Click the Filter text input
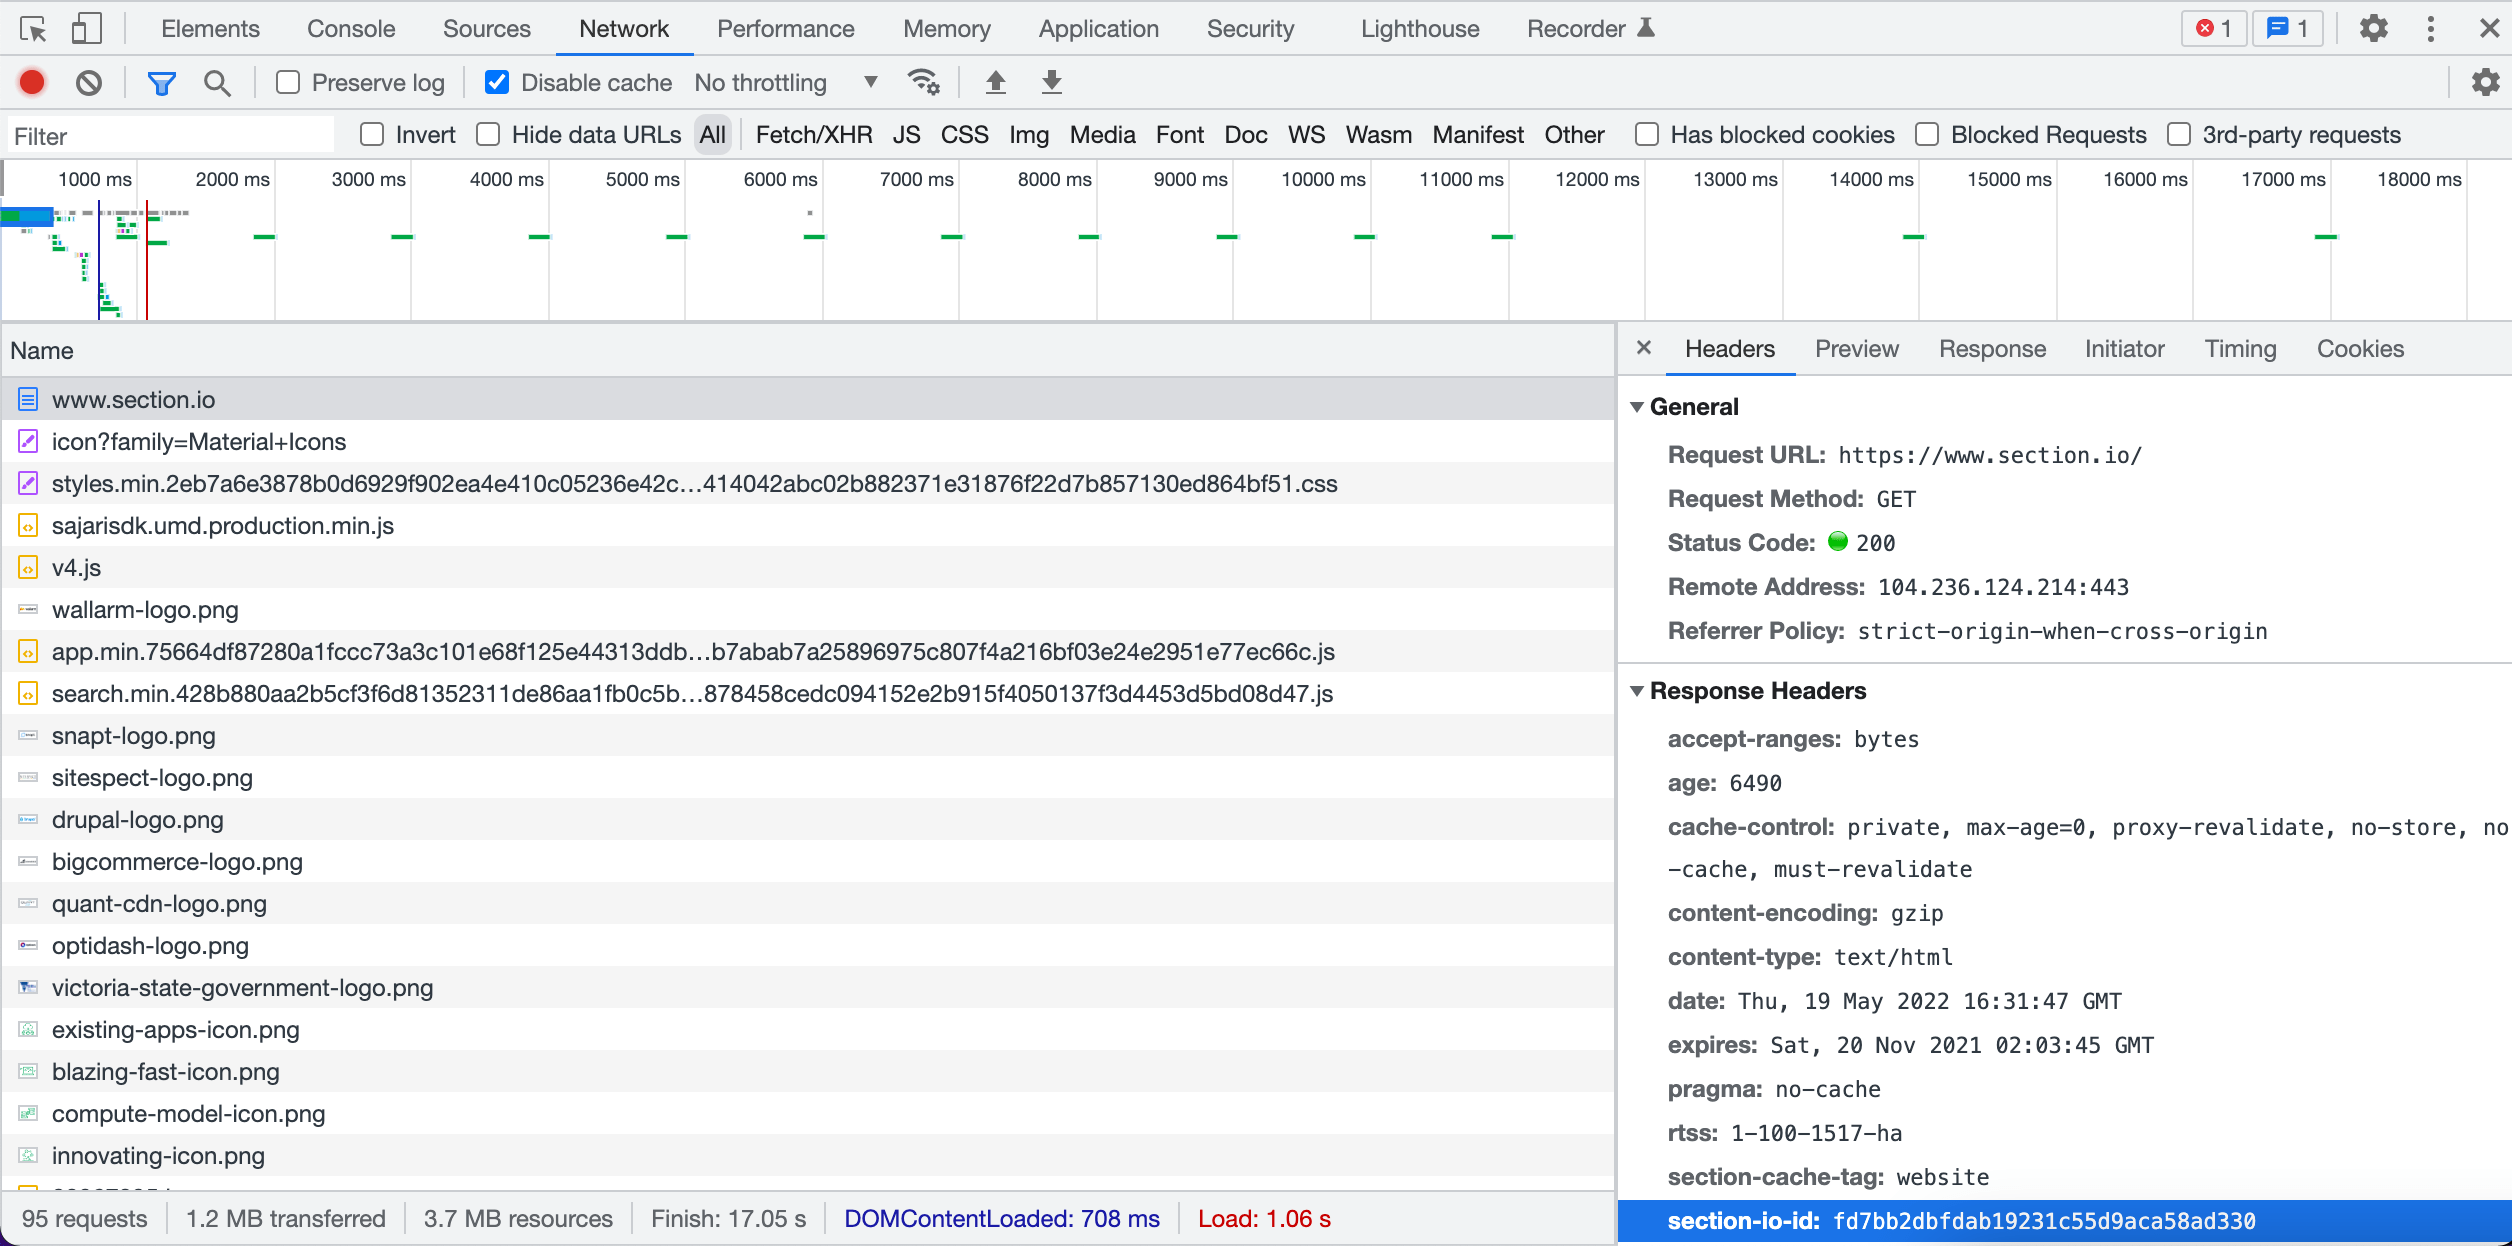Screen dimensions: 2512x1246 click(170, 136)
